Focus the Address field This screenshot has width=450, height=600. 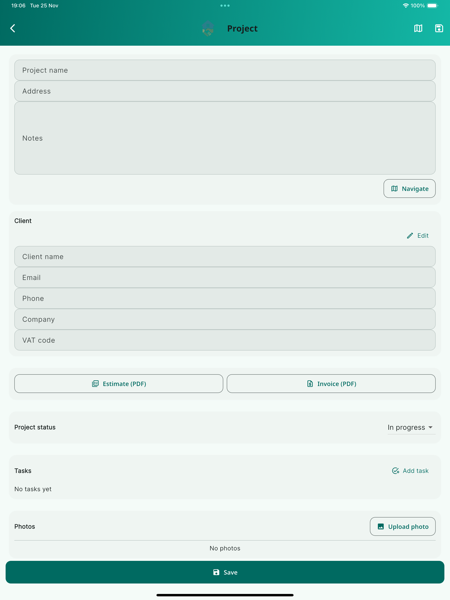[225, 91]
